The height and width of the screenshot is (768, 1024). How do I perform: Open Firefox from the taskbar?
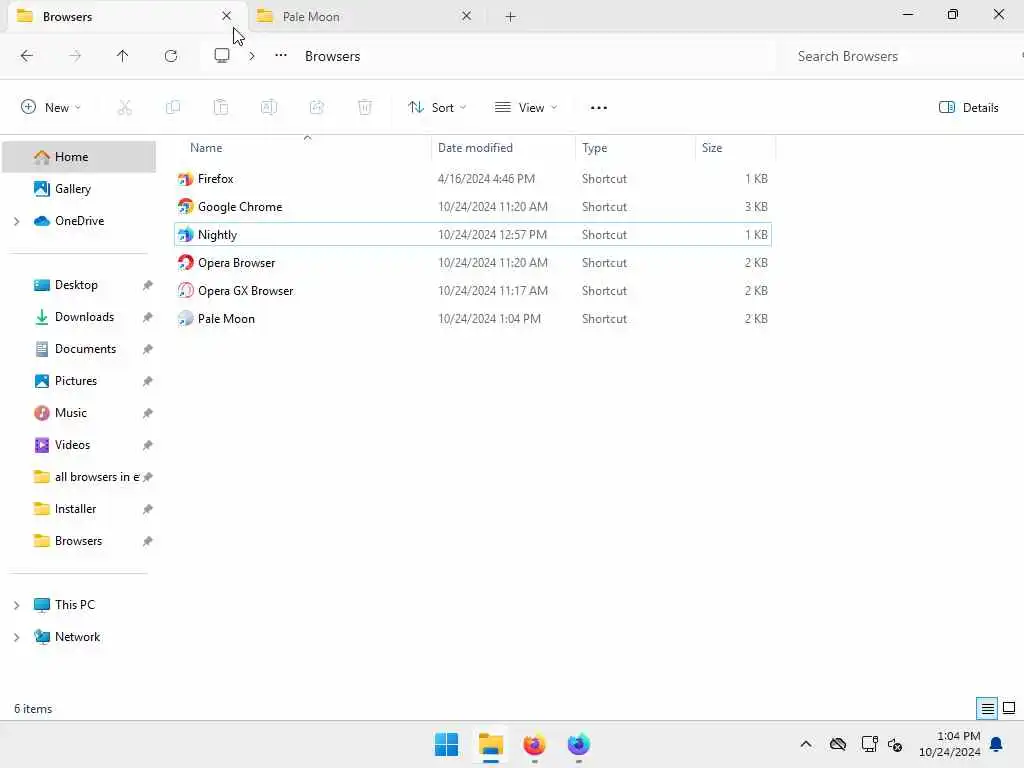534,744
